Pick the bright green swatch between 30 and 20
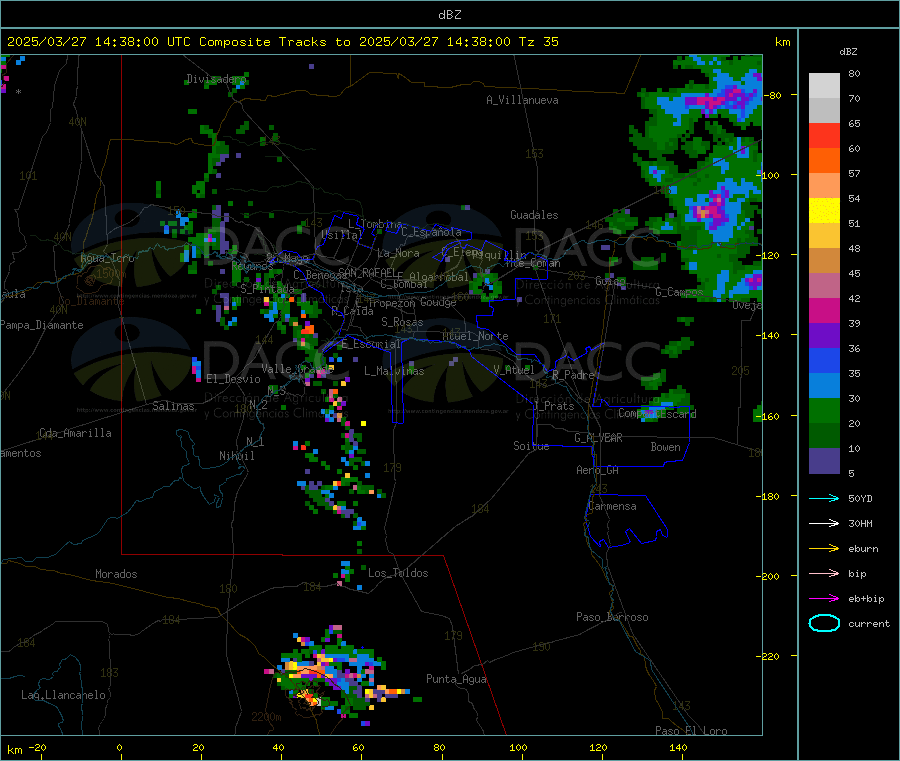 824,411
